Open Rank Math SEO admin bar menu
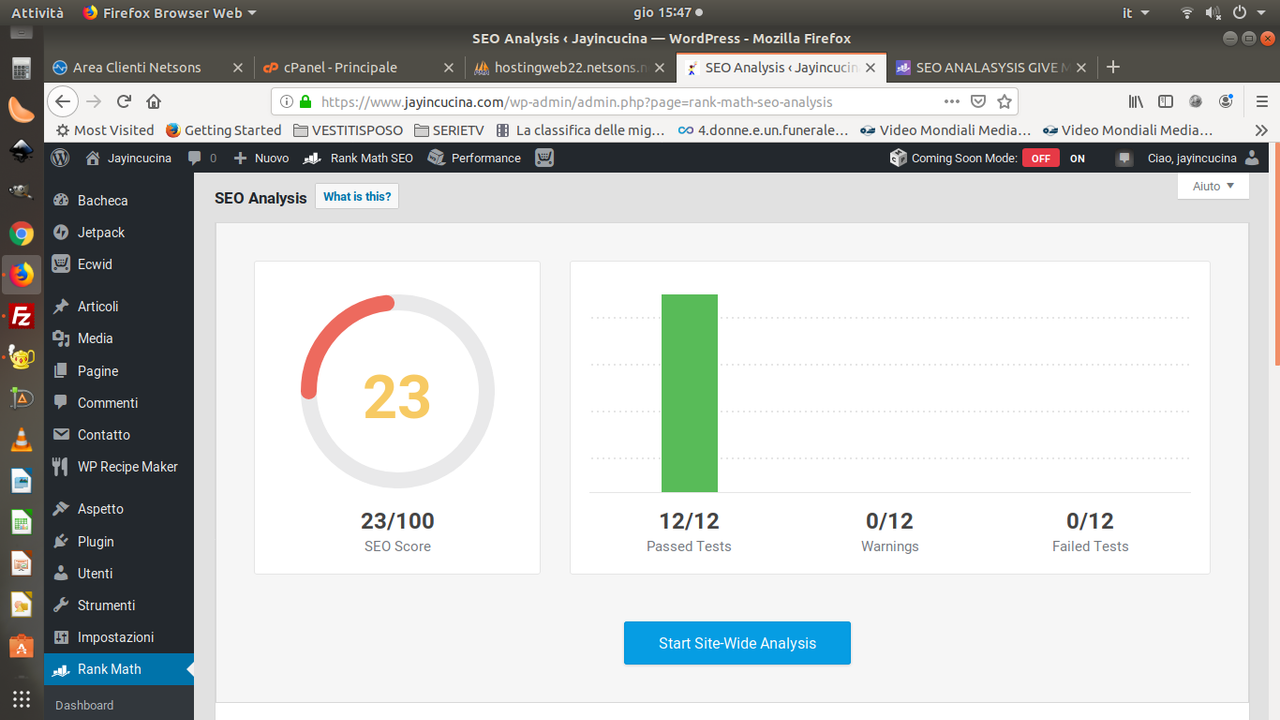 click(x=358, y=158)
